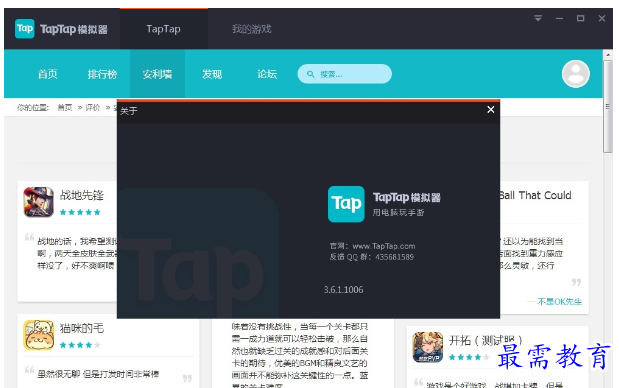Minimize the TapTap emulator window
This screenshot has height=388, width=619.
click(x=559, y=18)
